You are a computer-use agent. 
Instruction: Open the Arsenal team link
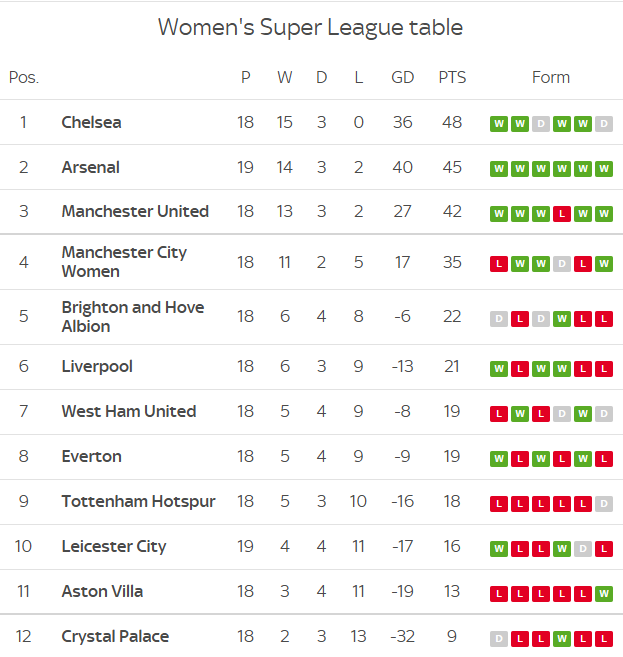(x=90, y=167)
